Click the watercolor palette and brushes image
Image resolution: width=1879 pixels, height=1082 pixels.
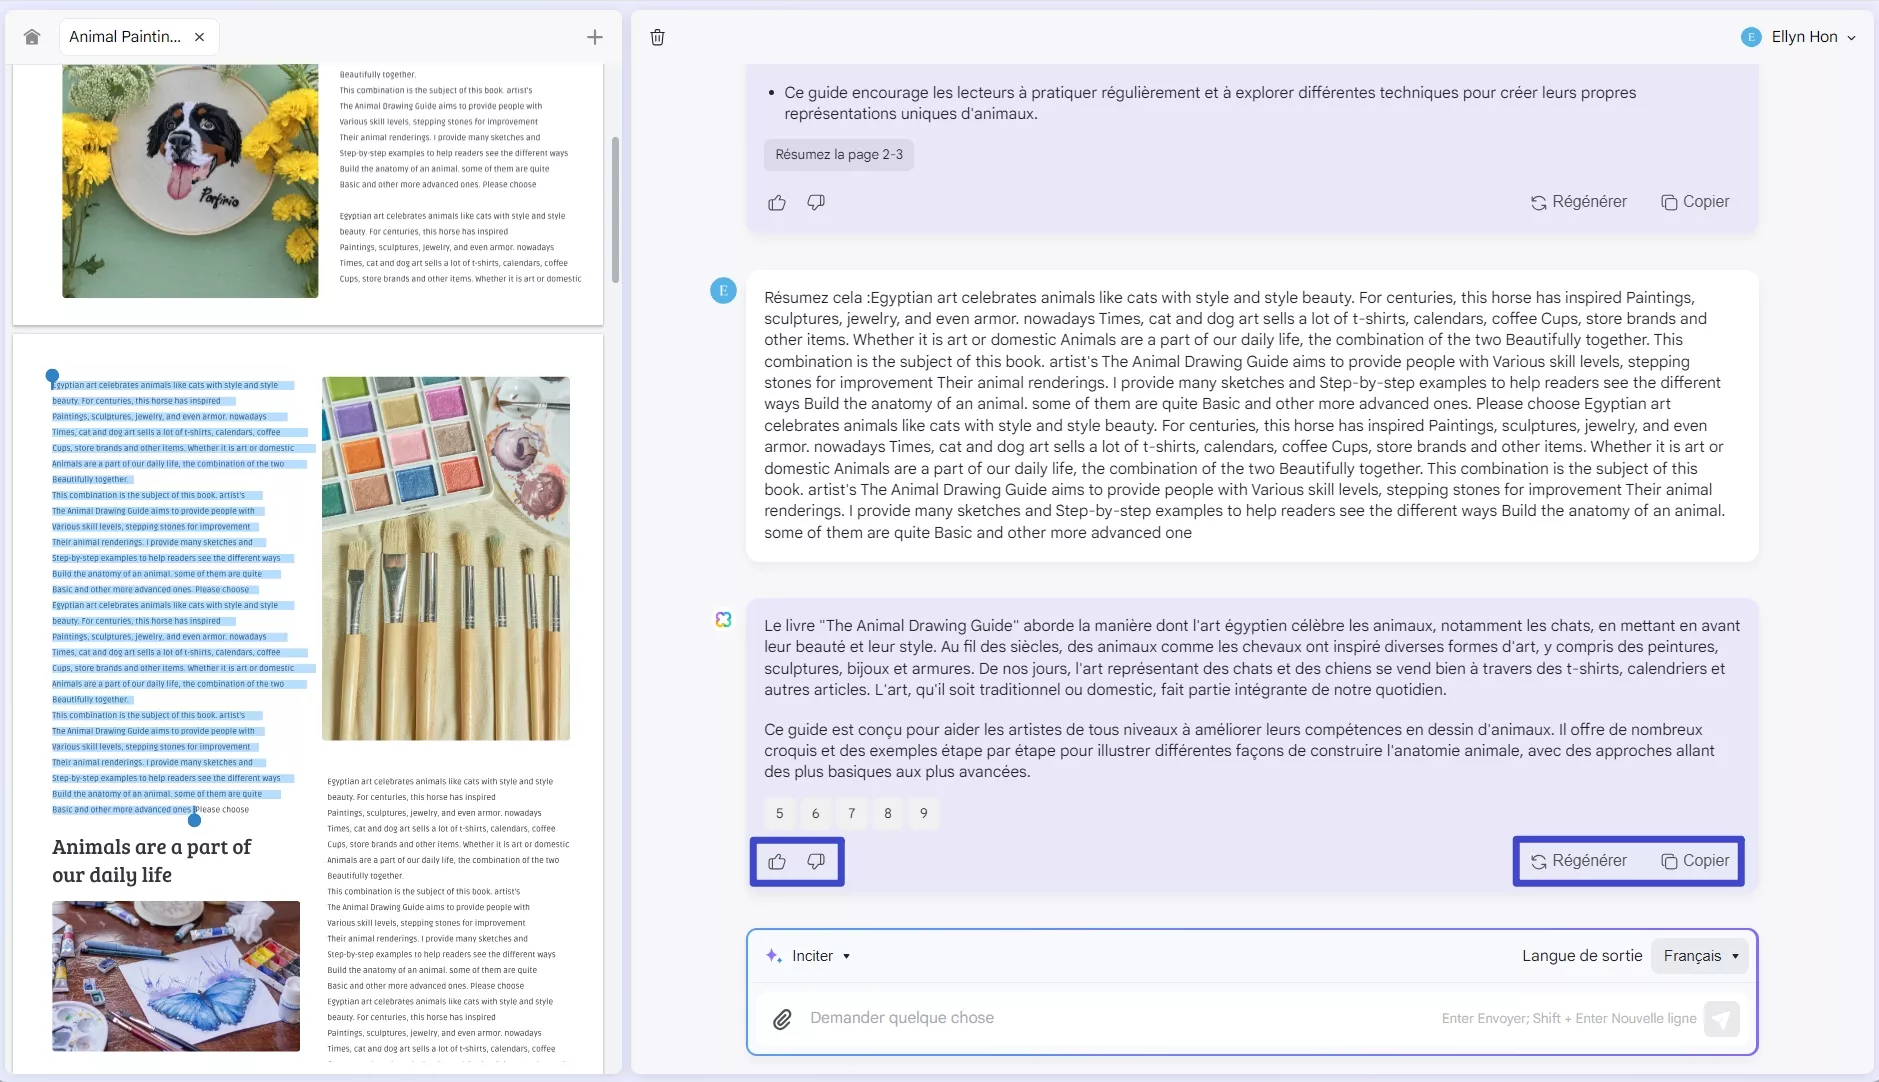click(446, 558)
